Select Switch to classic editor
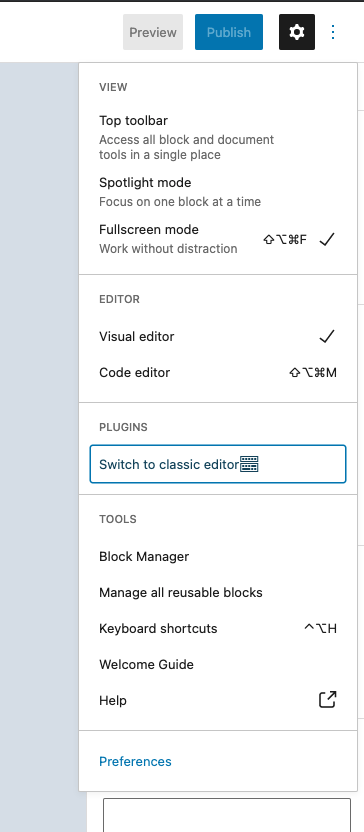 point(218,464)
